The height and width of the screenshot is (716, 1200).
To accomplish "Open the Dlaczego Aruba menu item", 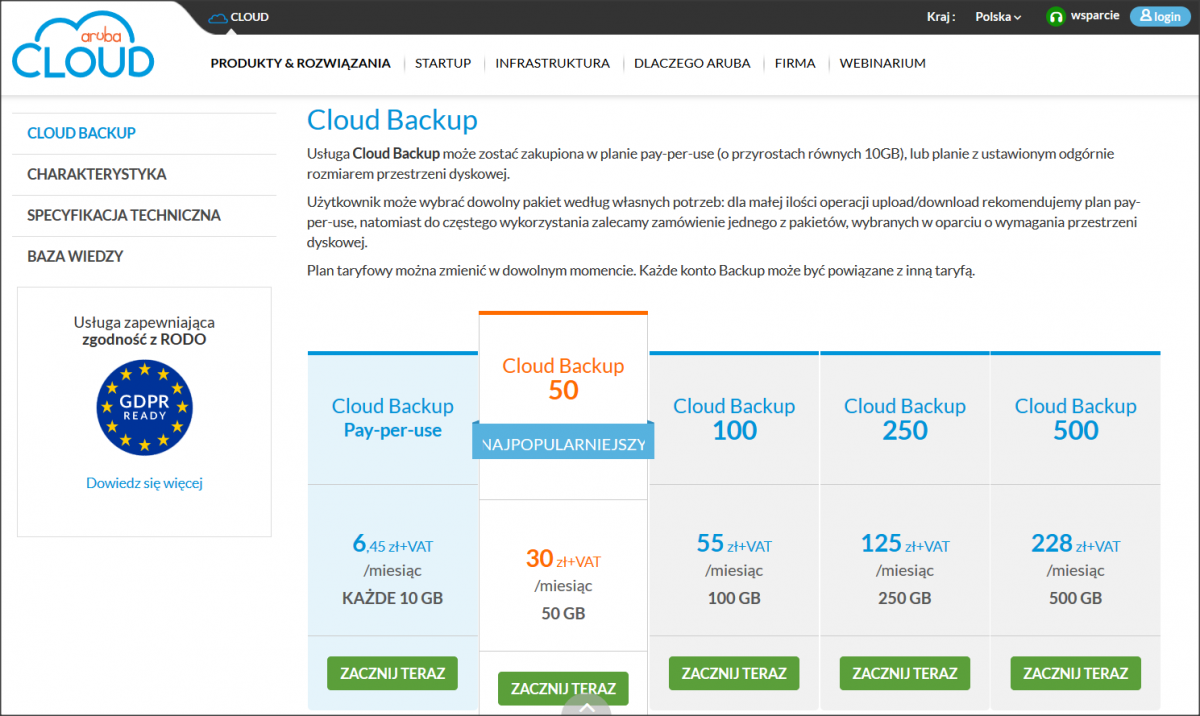I will click(692, 63).
